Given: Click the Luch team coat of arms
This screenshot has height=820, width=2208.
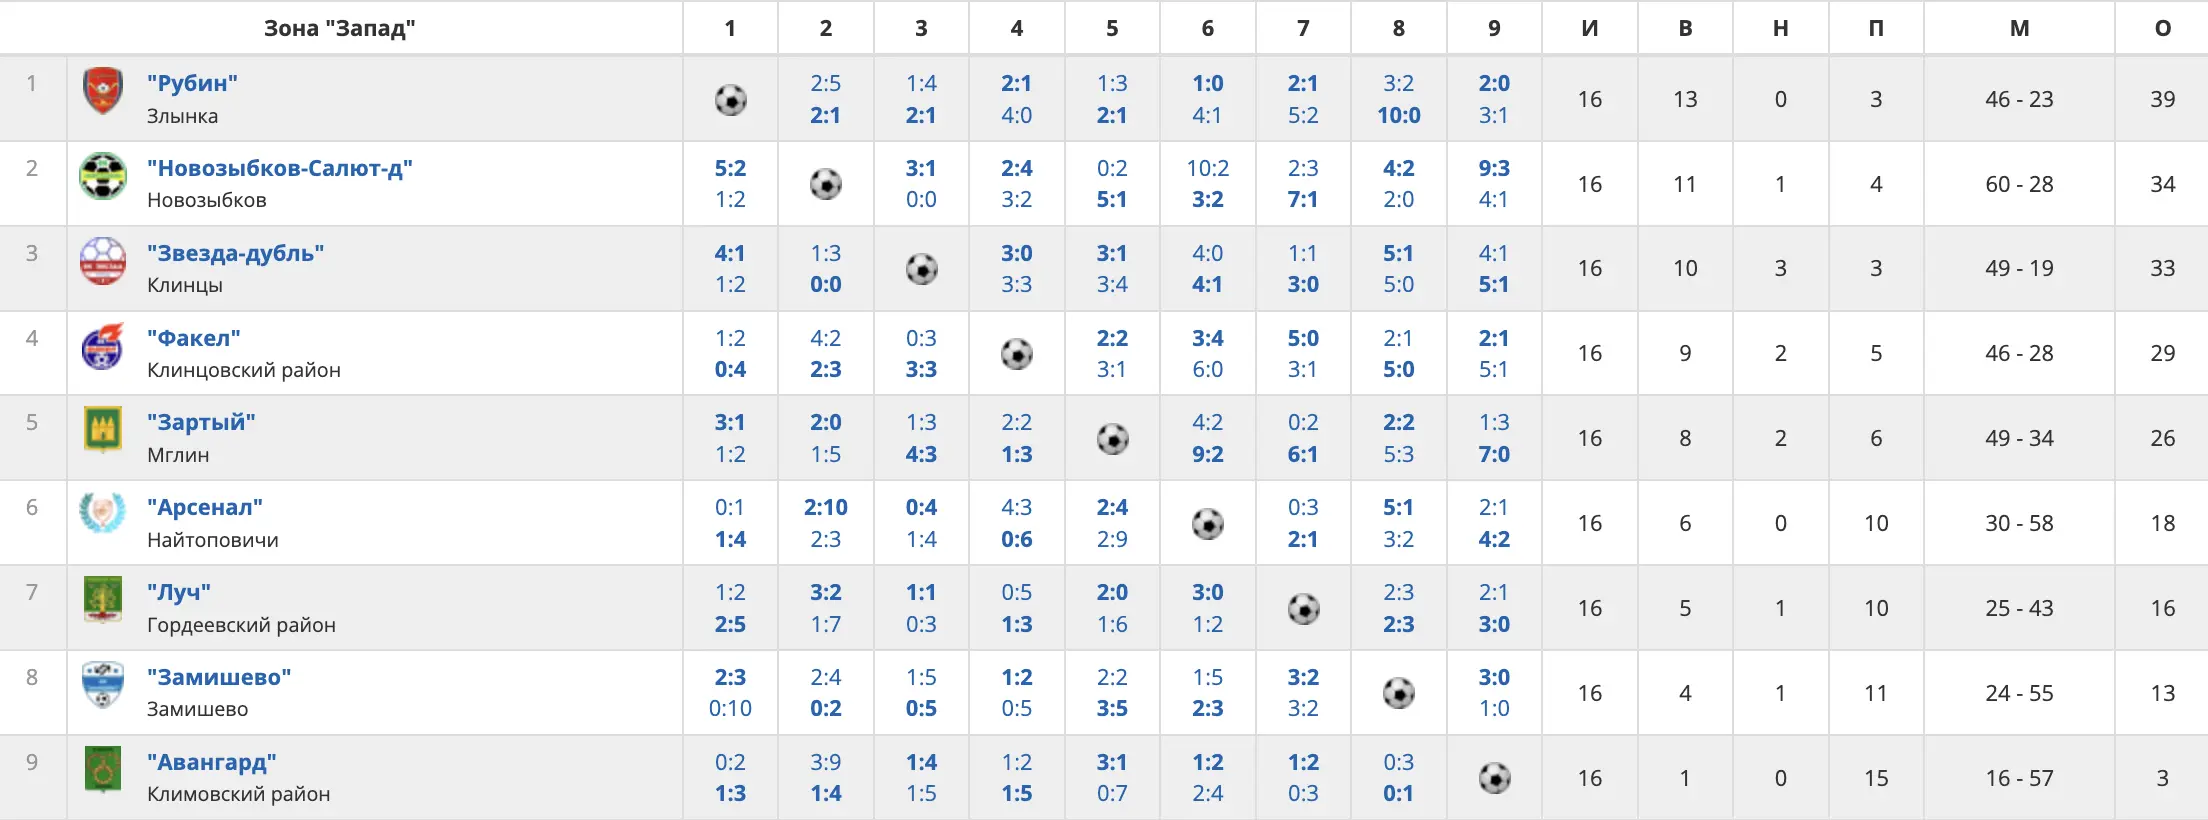Looking at the screenshot, I should click(x=102, y=600).
